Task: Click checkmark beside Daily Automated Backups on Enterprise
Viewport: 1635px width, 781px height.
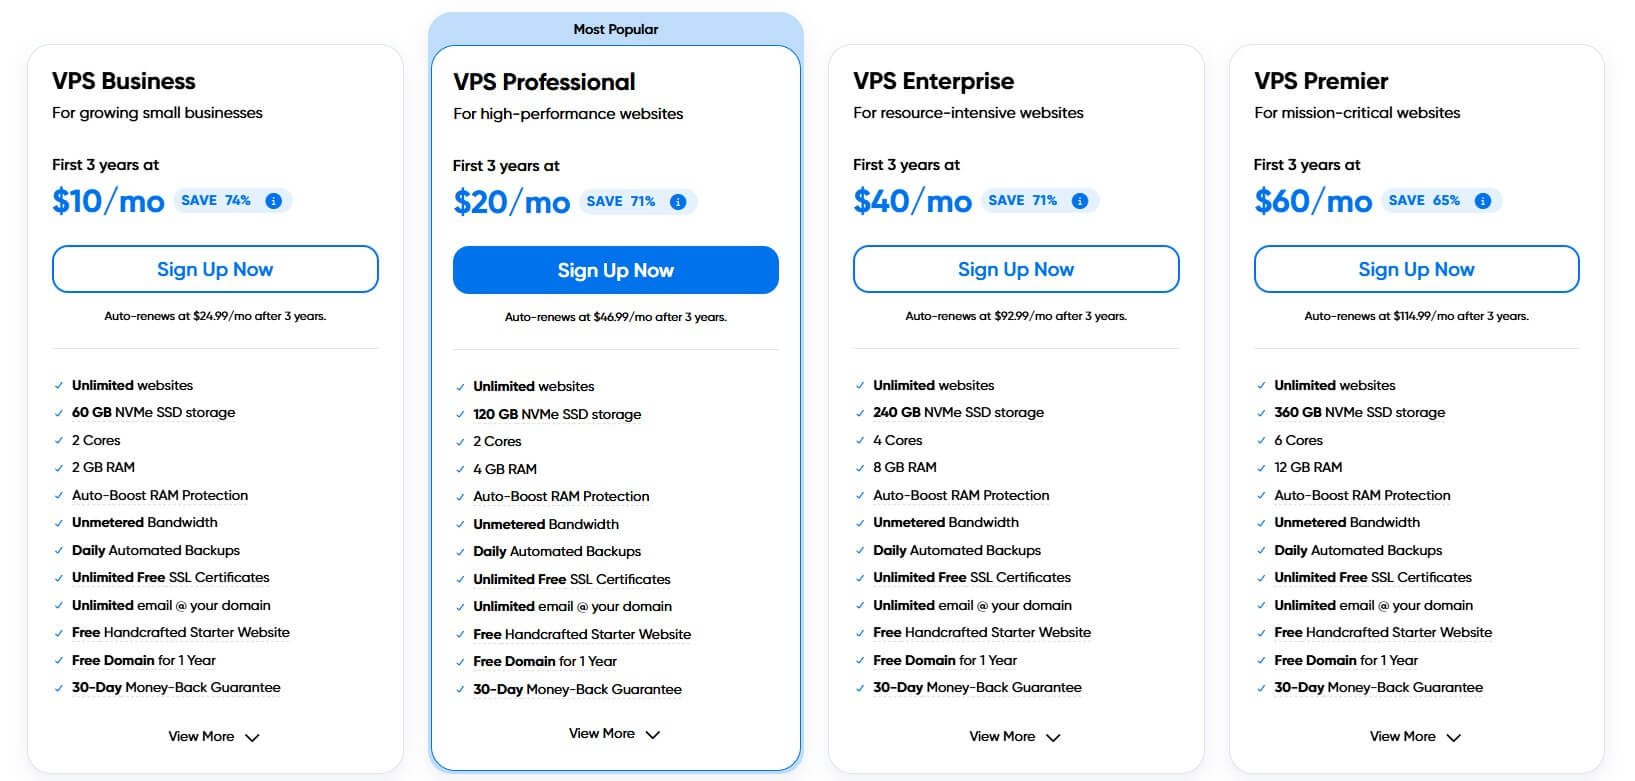Action: tap(858, 550)
